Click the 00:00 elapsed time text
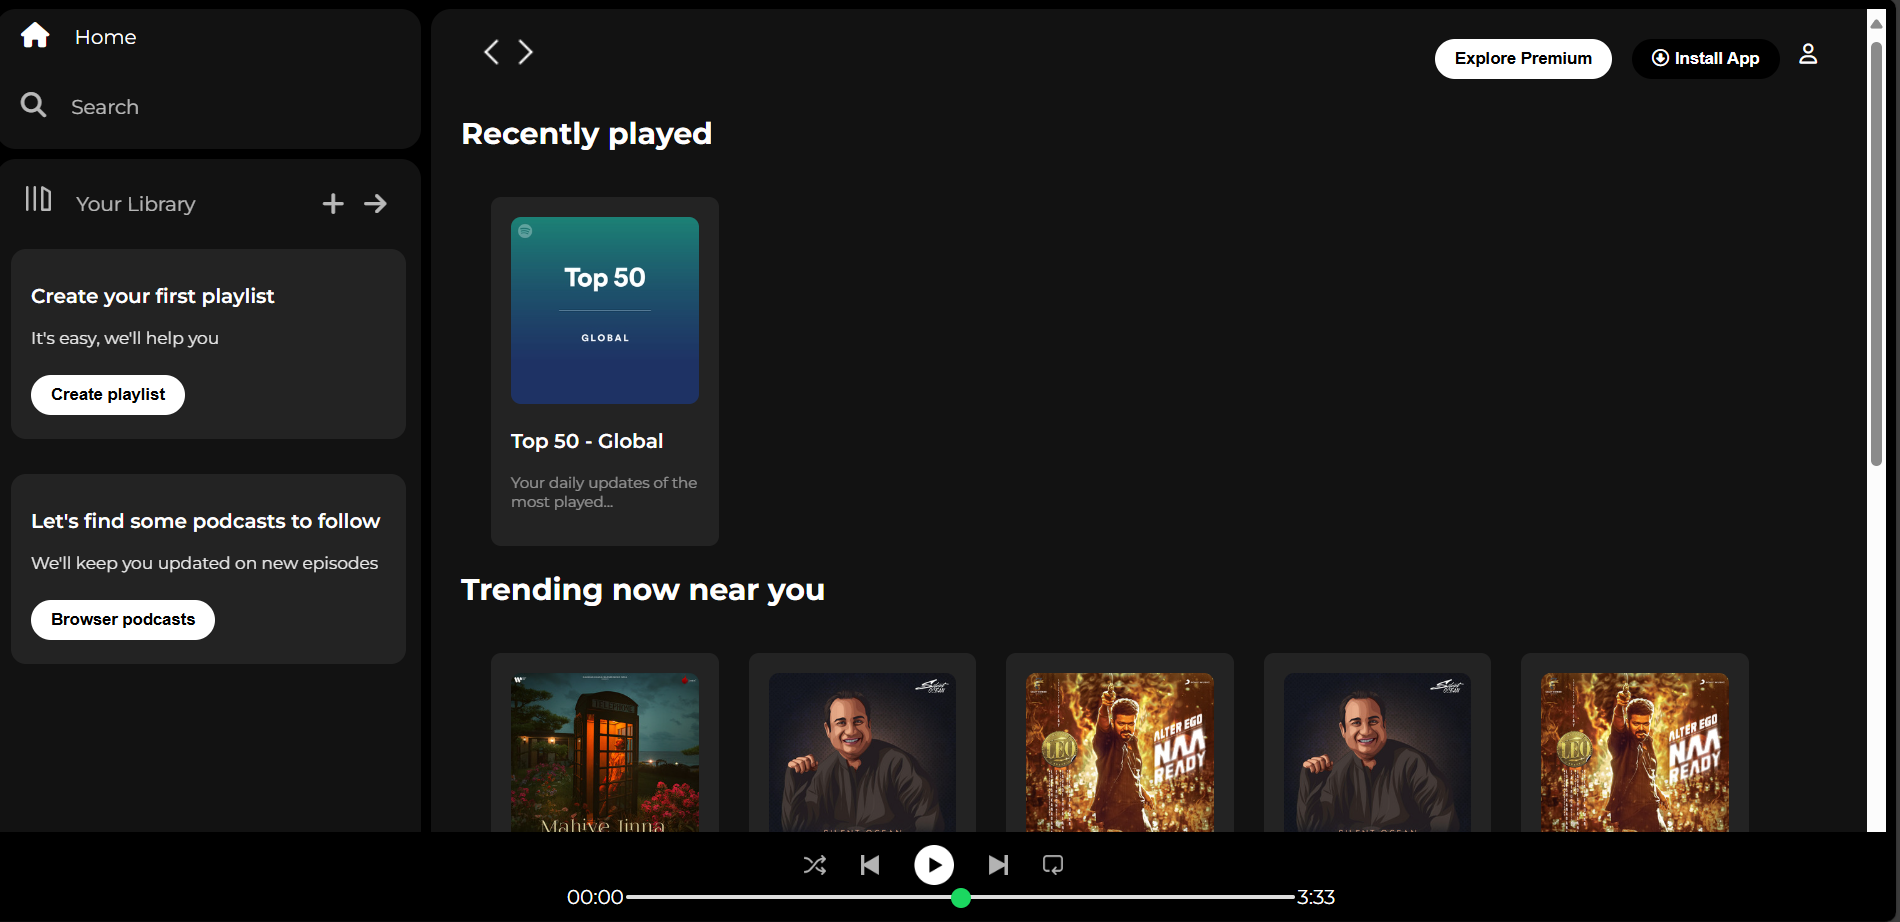 595,898
